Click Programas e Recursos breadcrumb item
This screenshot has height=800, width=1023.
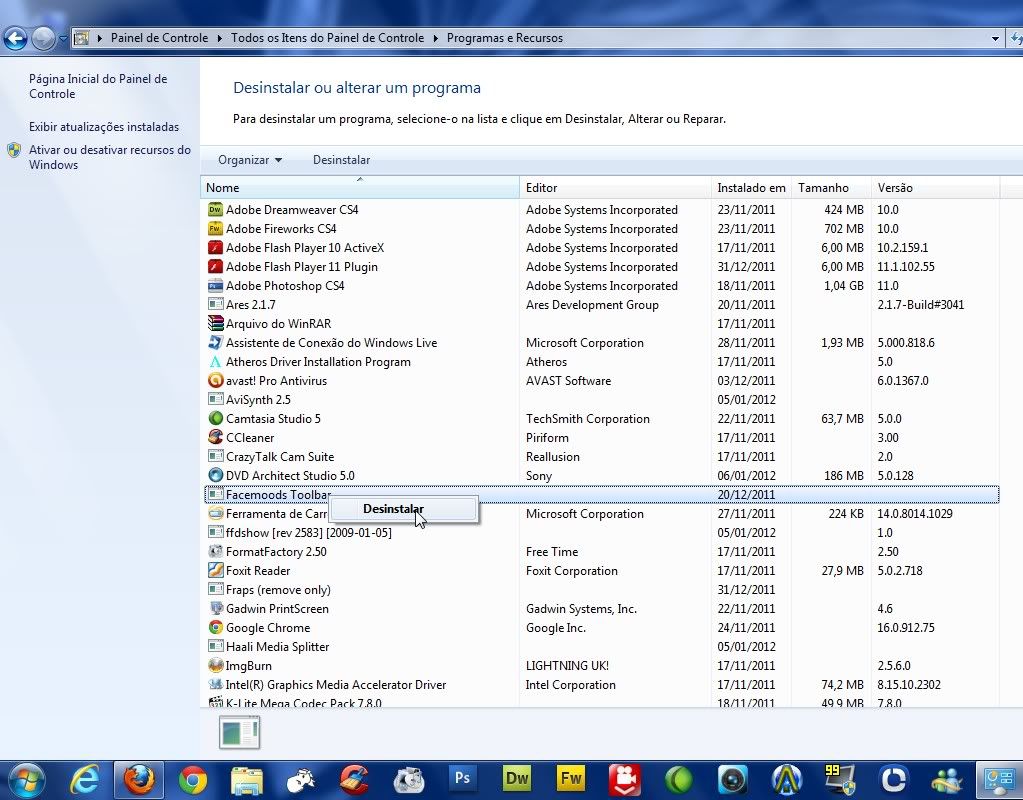click(x=504, y=38)
